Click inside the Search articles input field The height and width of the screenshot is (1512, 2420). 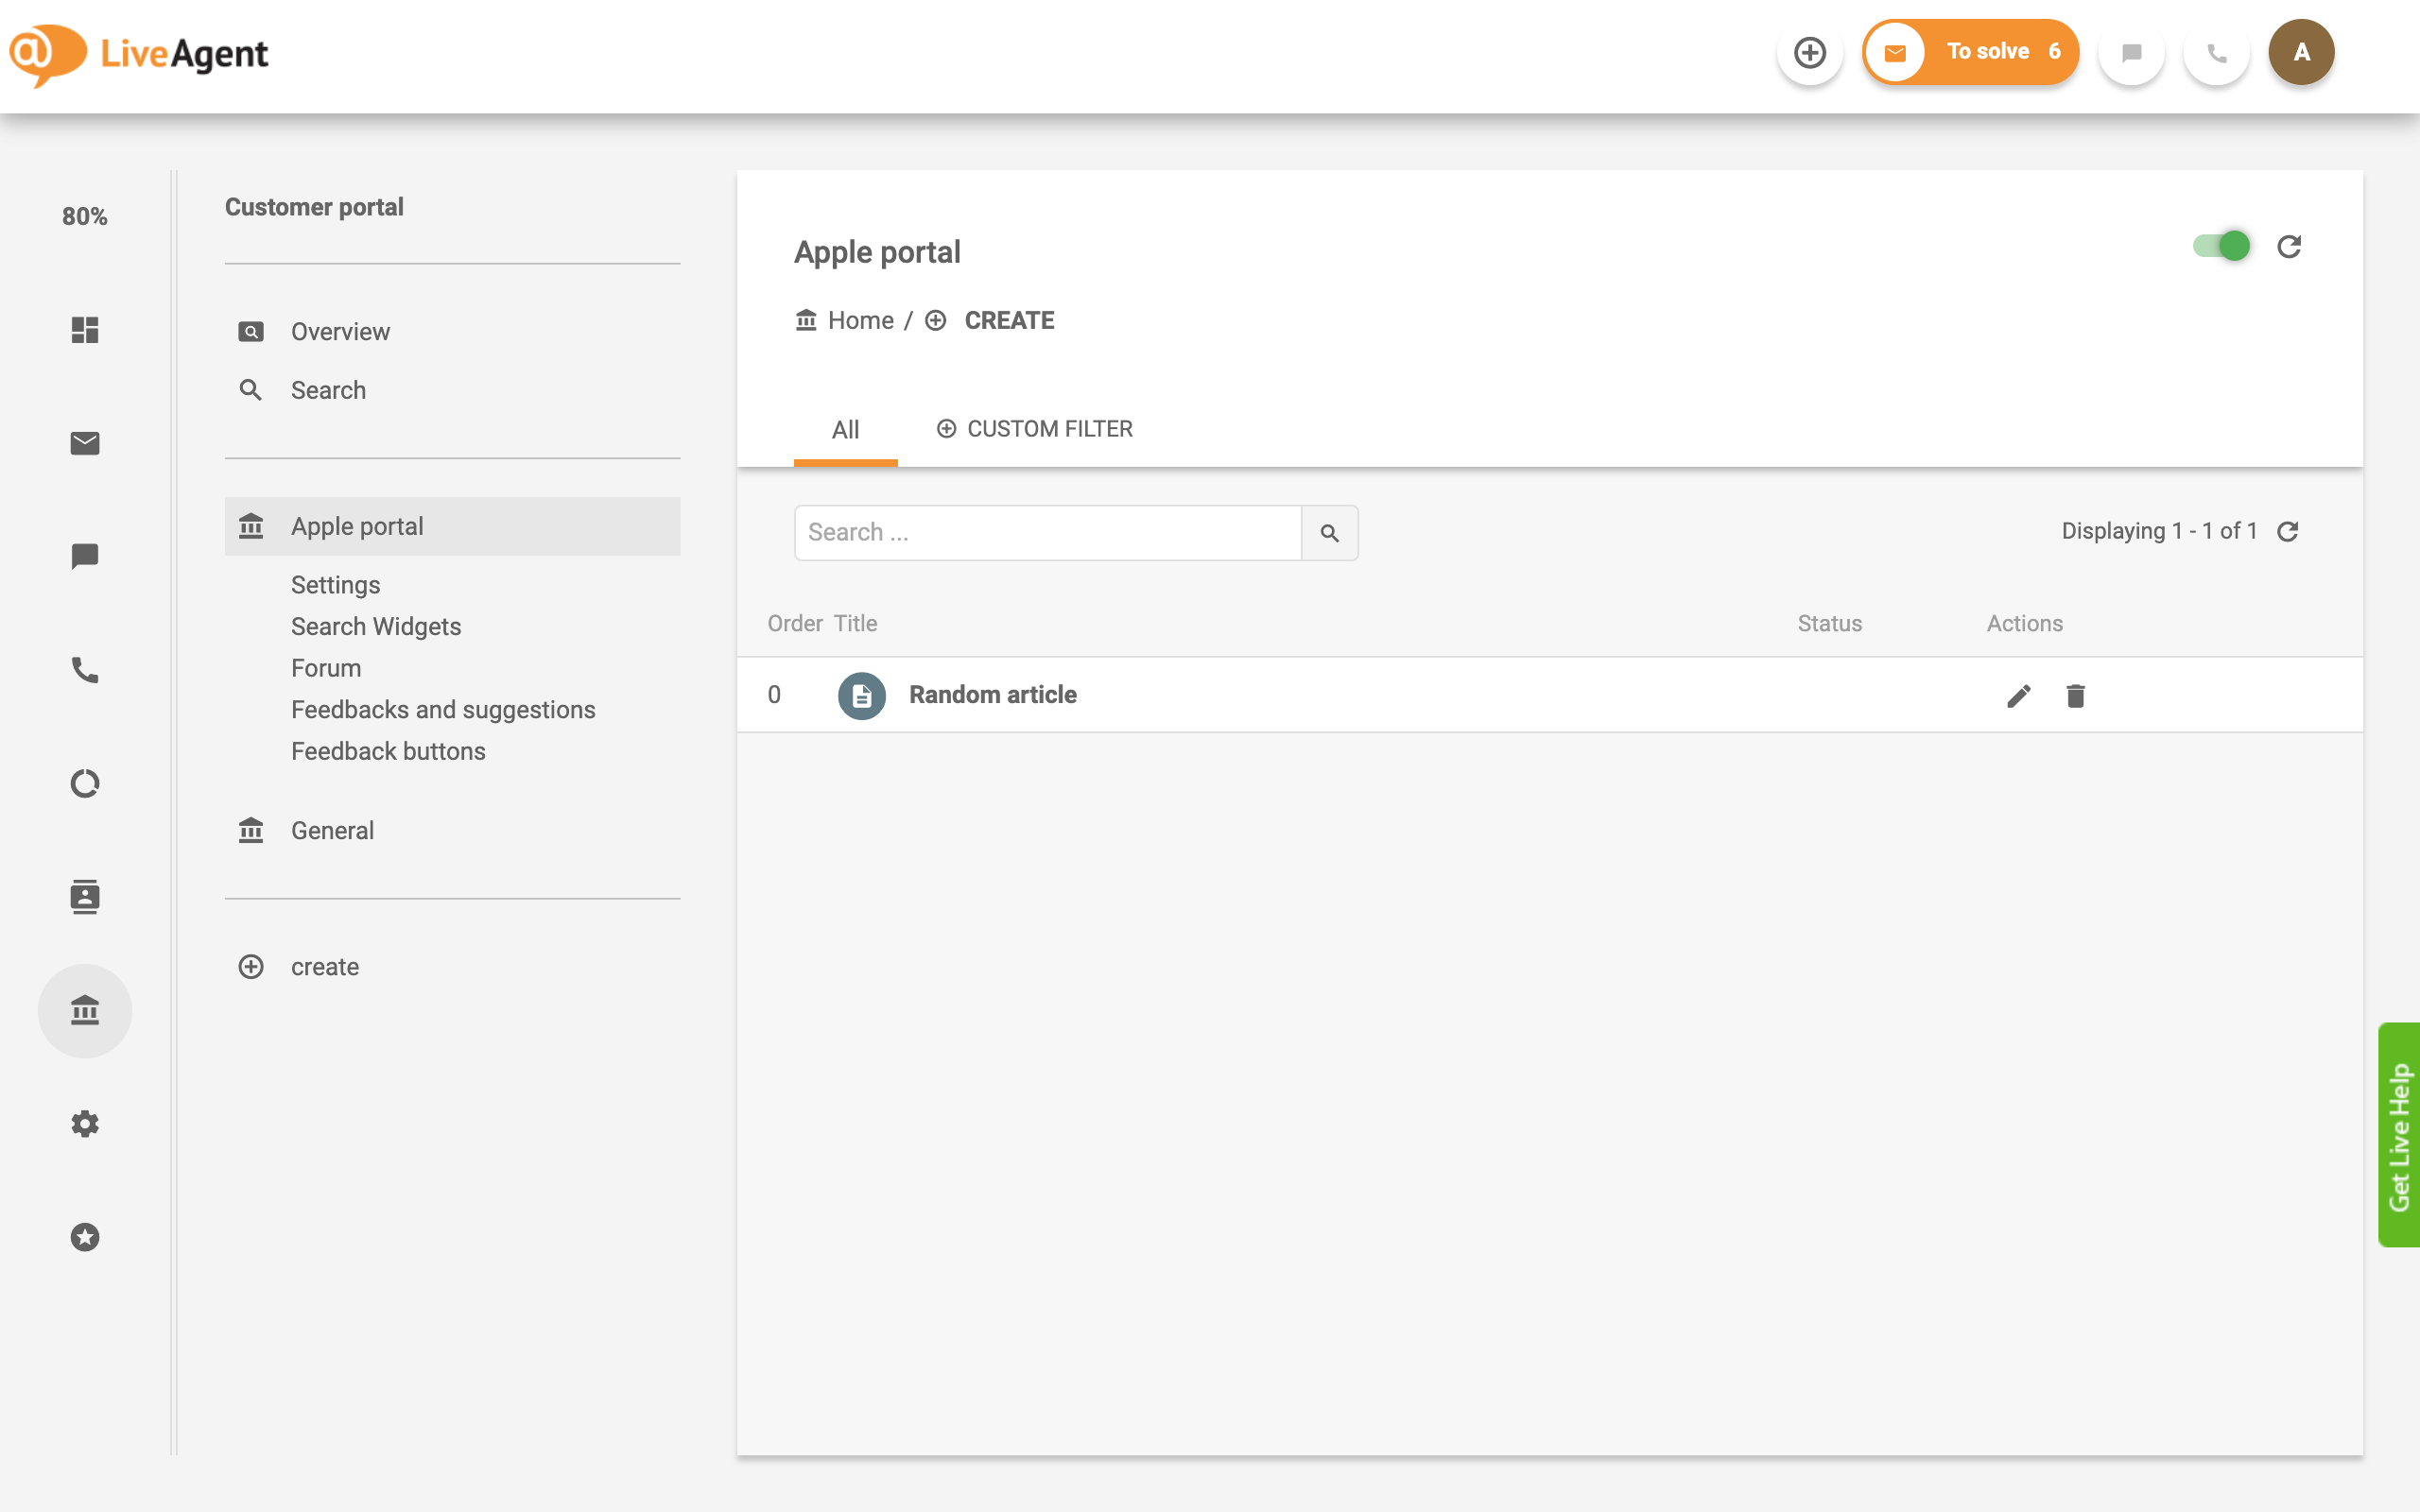(x=1045, y=532)
